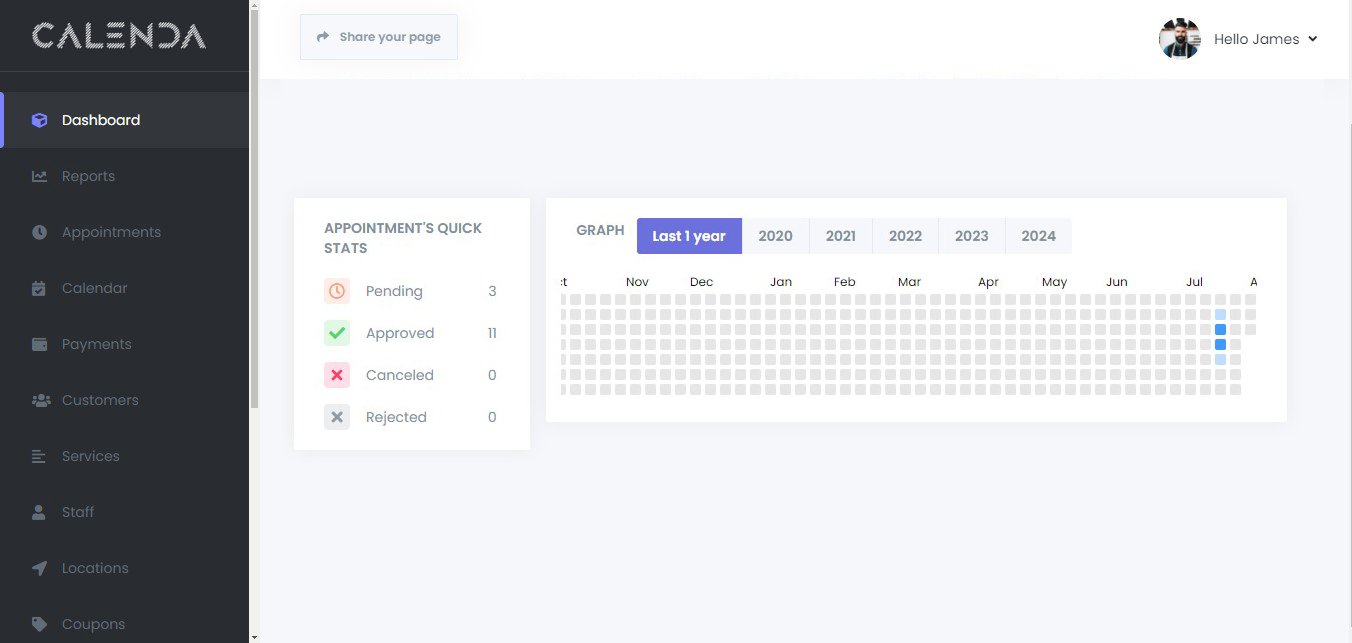Switch graph to the 2020 tab

point(775,236)
